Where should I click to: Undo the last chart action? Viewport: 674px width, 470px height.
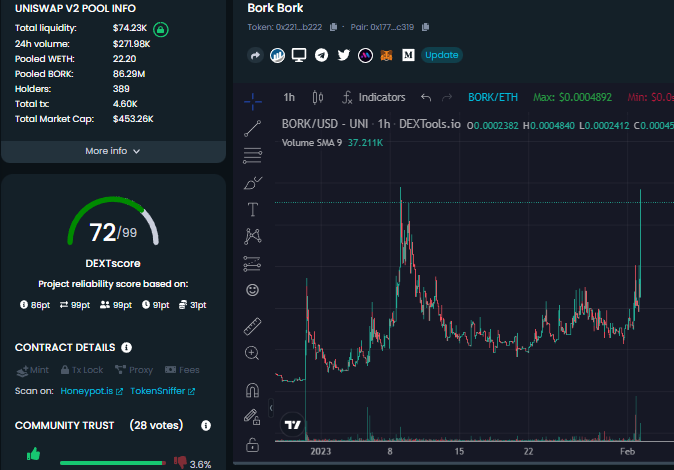click(426, 98)
